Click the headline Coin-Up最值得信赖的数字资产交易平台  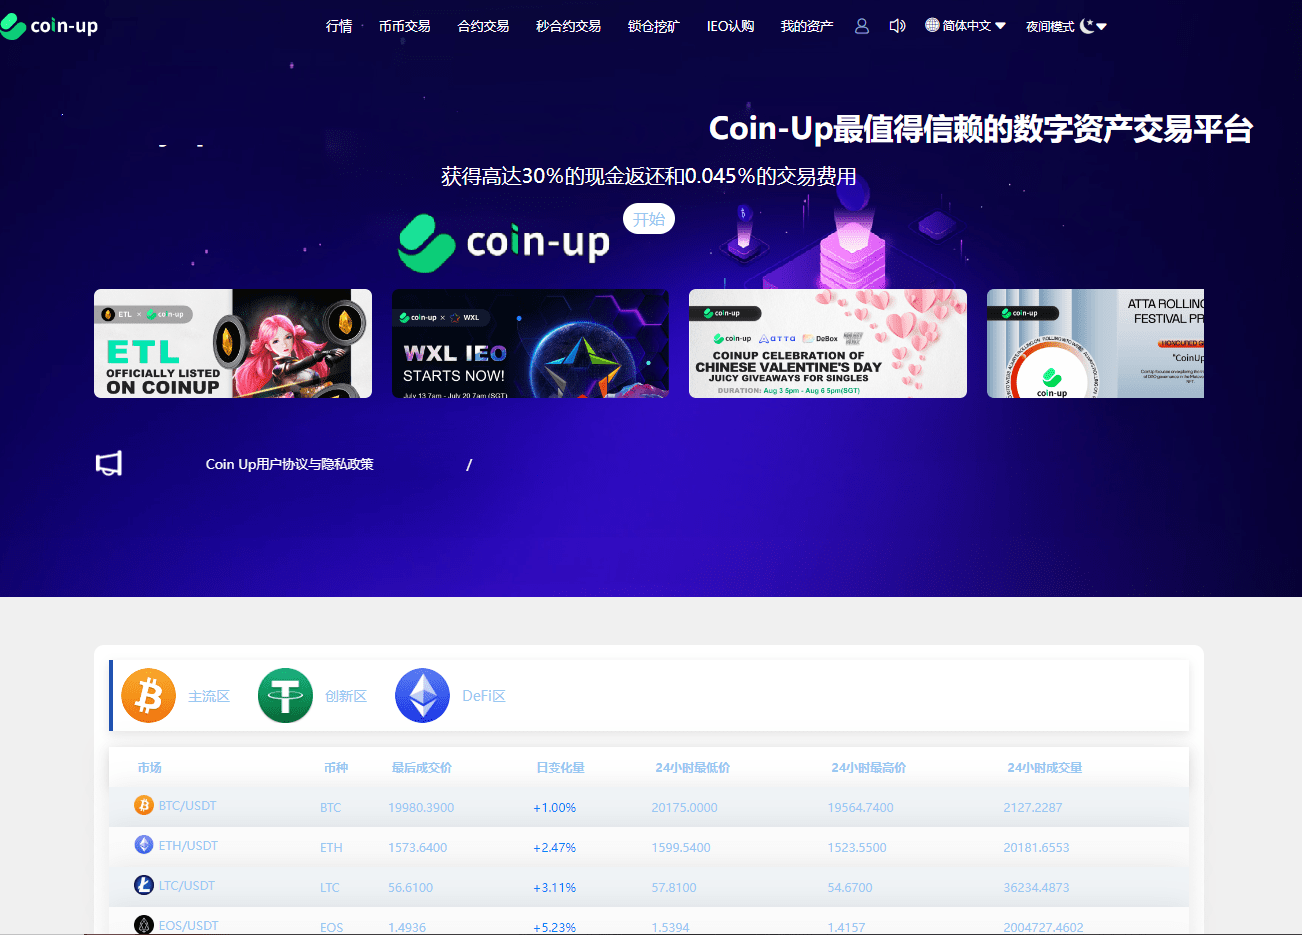point(981,129)
